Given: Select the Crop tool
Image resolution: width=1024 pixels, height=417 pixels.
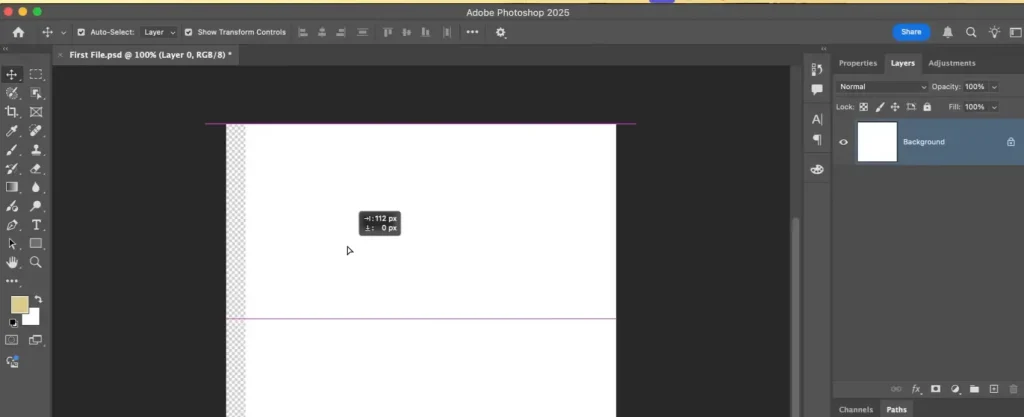Looking at the screenshot, I should click(x=12, y=112).
